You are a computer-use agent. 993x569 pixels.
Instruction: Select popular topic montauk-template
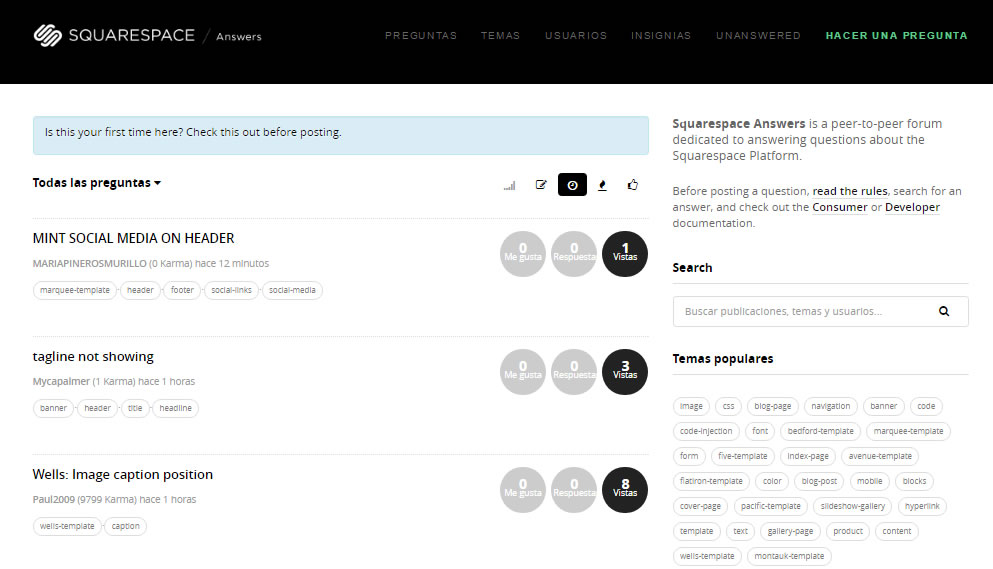[789, 556]
